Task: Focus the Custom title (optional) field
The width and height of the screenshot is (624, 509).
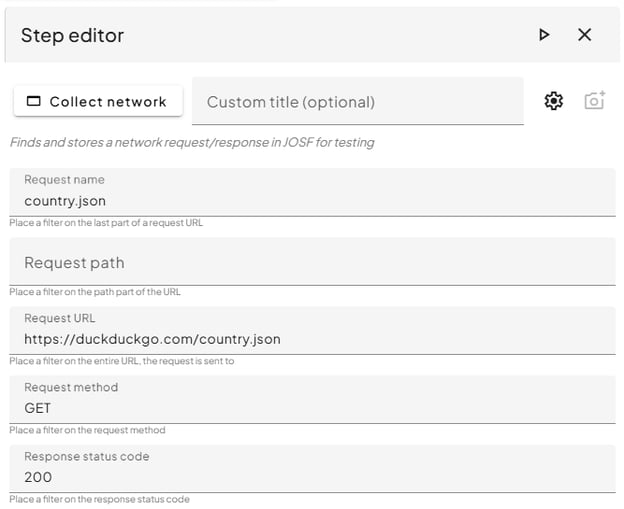Action: 357,102
